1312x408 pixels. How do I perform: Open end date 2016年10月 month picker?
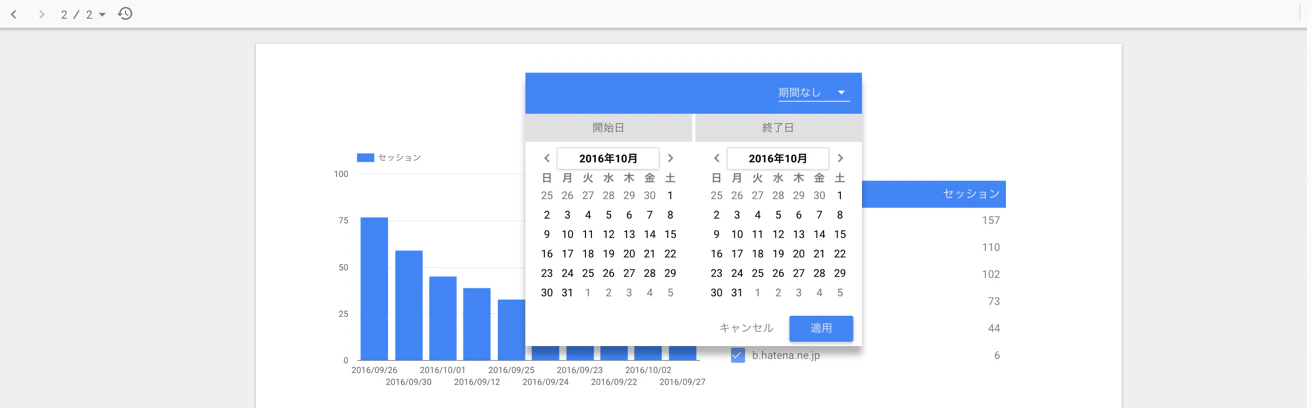pos(778,158)
